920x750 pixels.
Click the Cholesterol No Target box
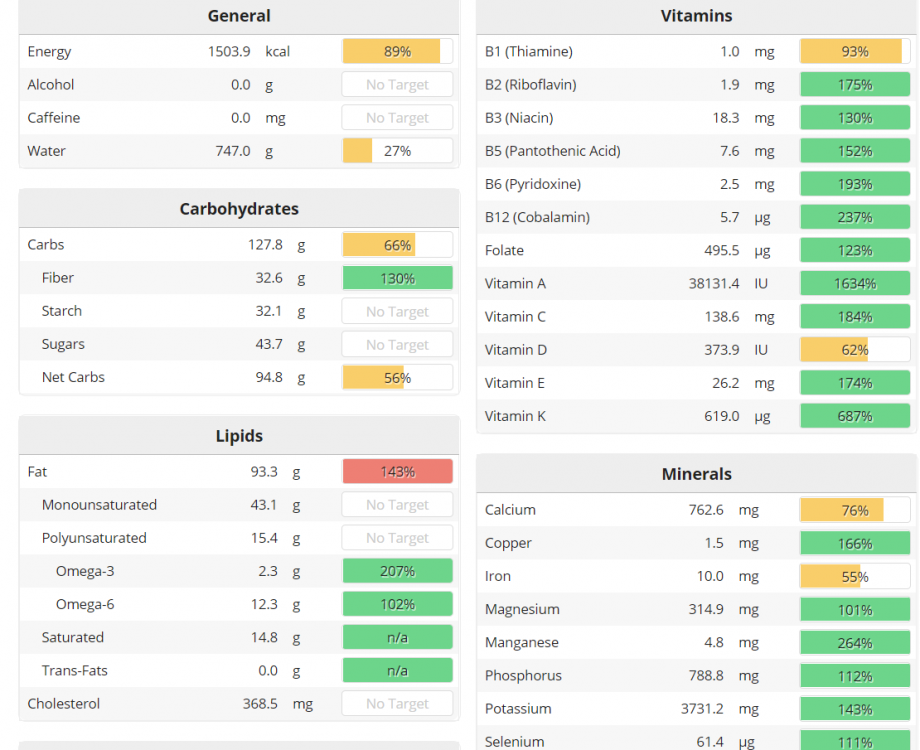tap(397, 703)
